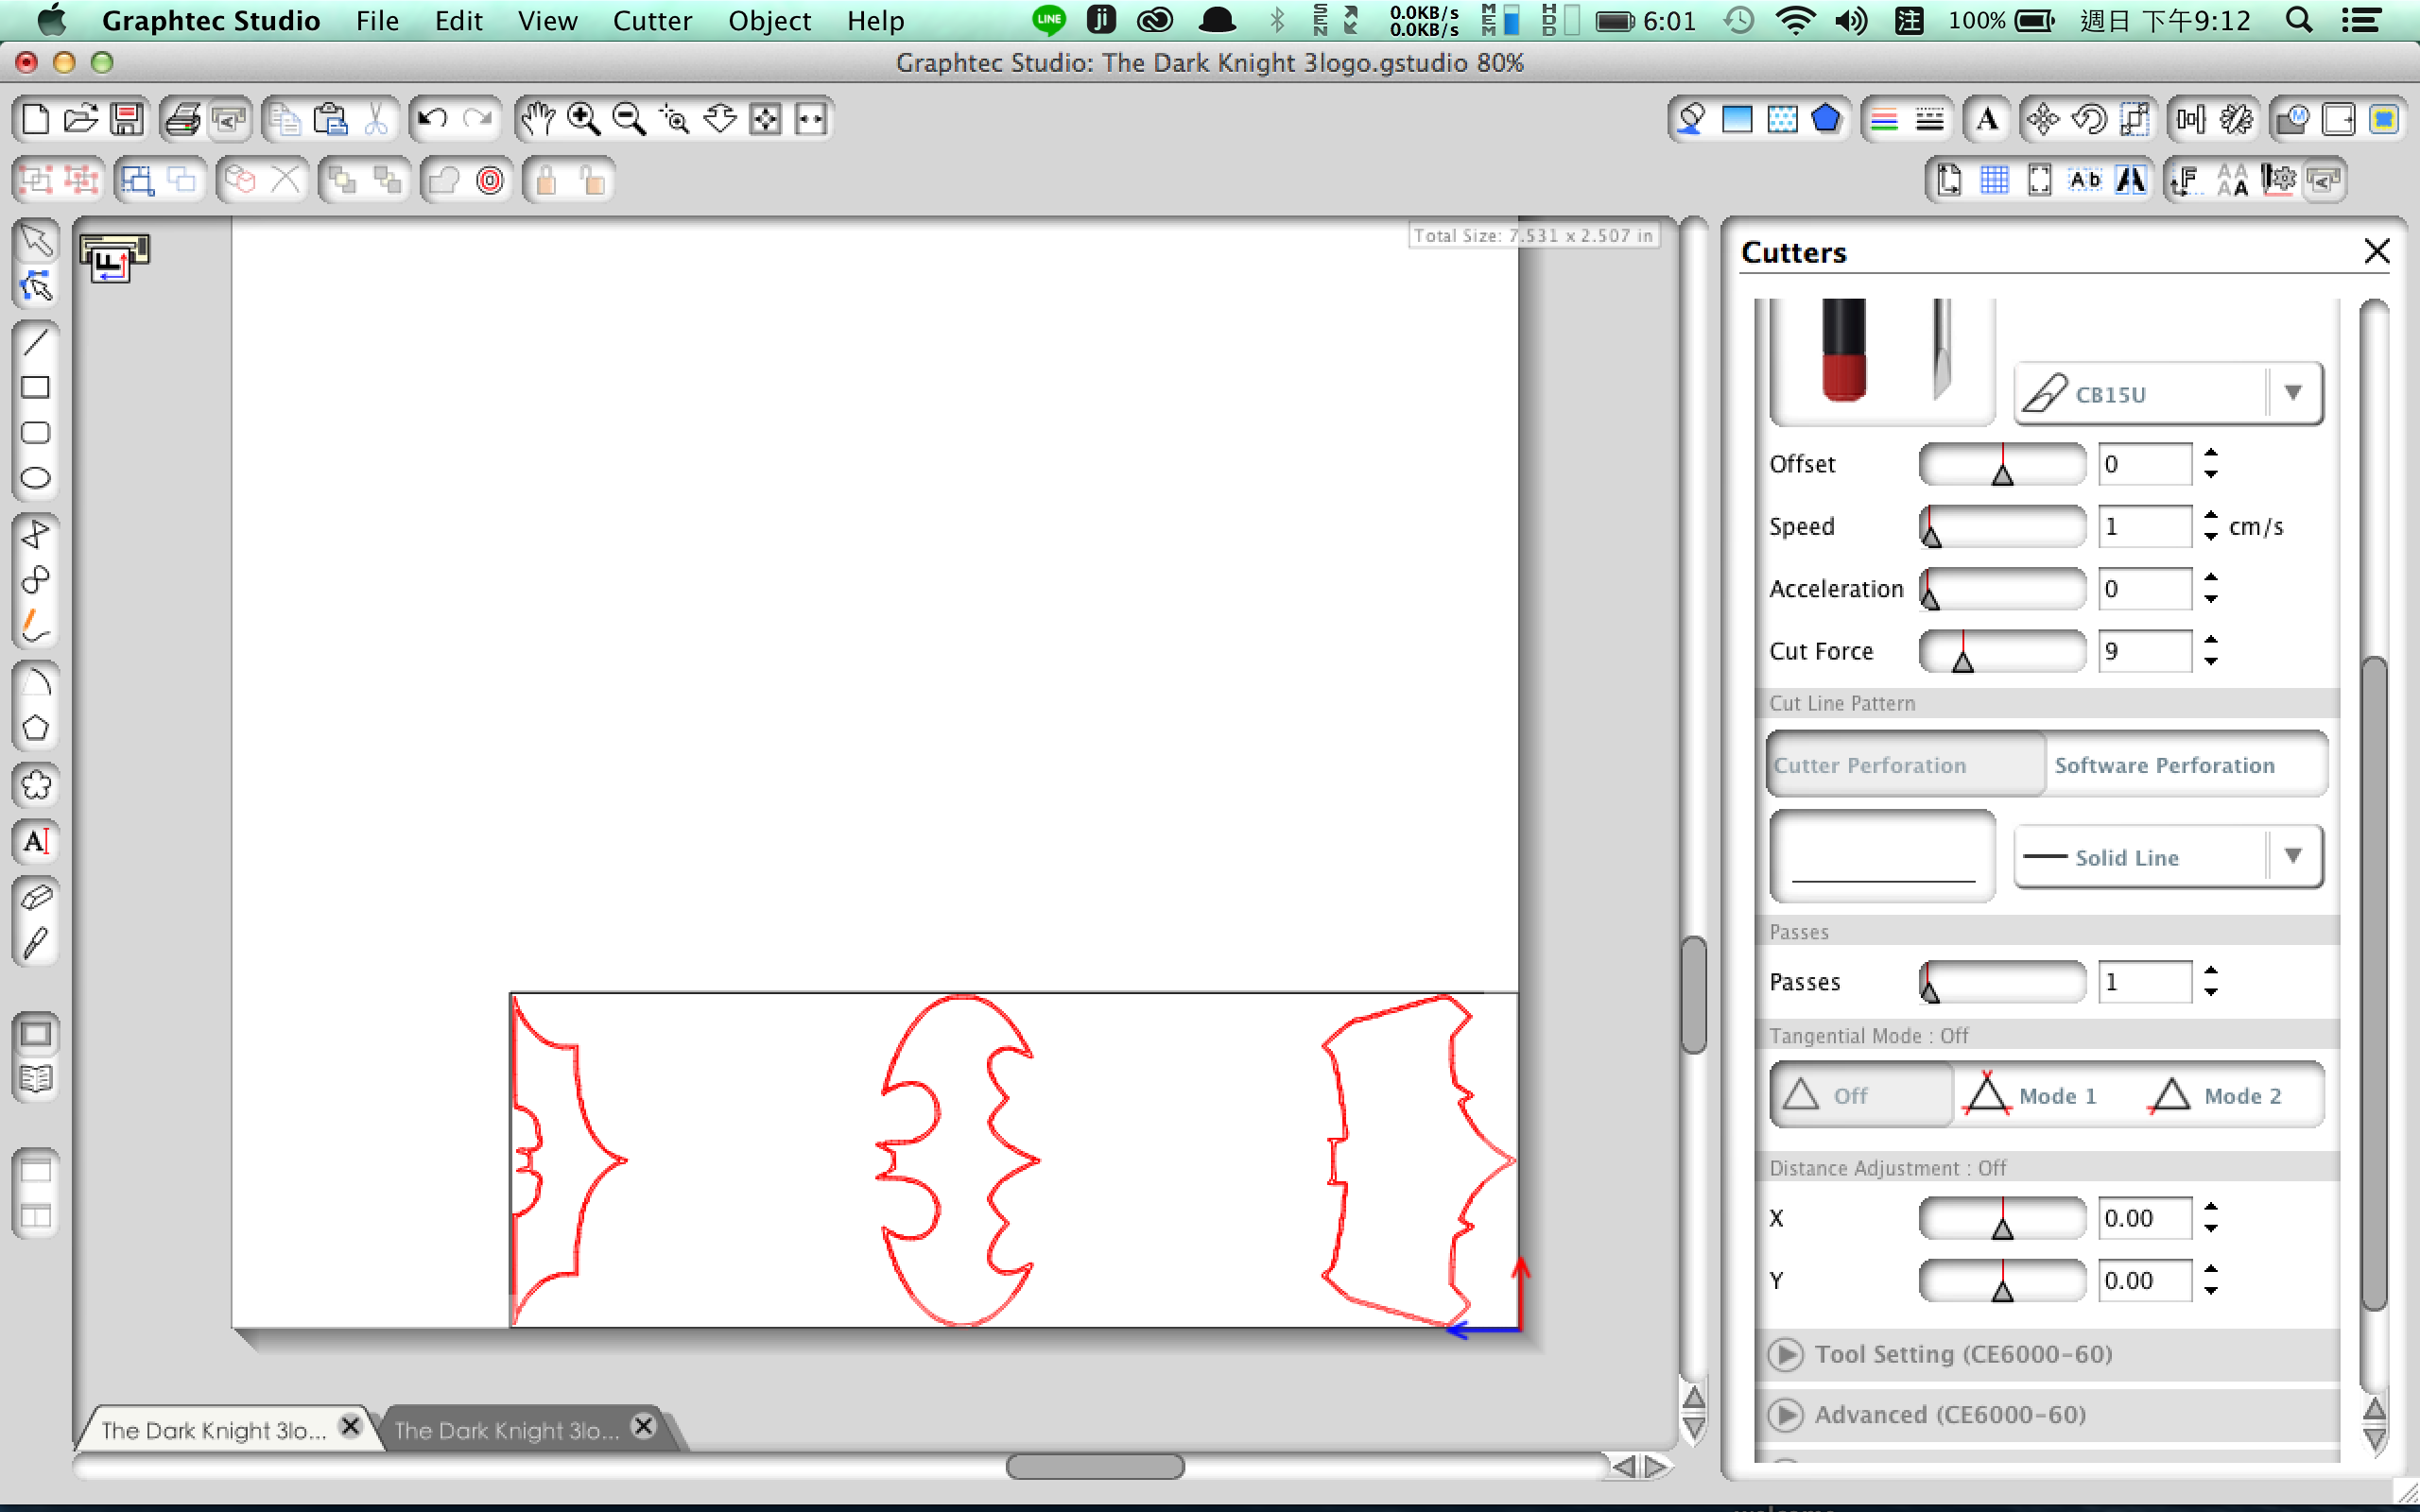Open the CB15U blade dropdown
The width and height of the screenshot is (2420, 1512).
tap(2168, 394)
